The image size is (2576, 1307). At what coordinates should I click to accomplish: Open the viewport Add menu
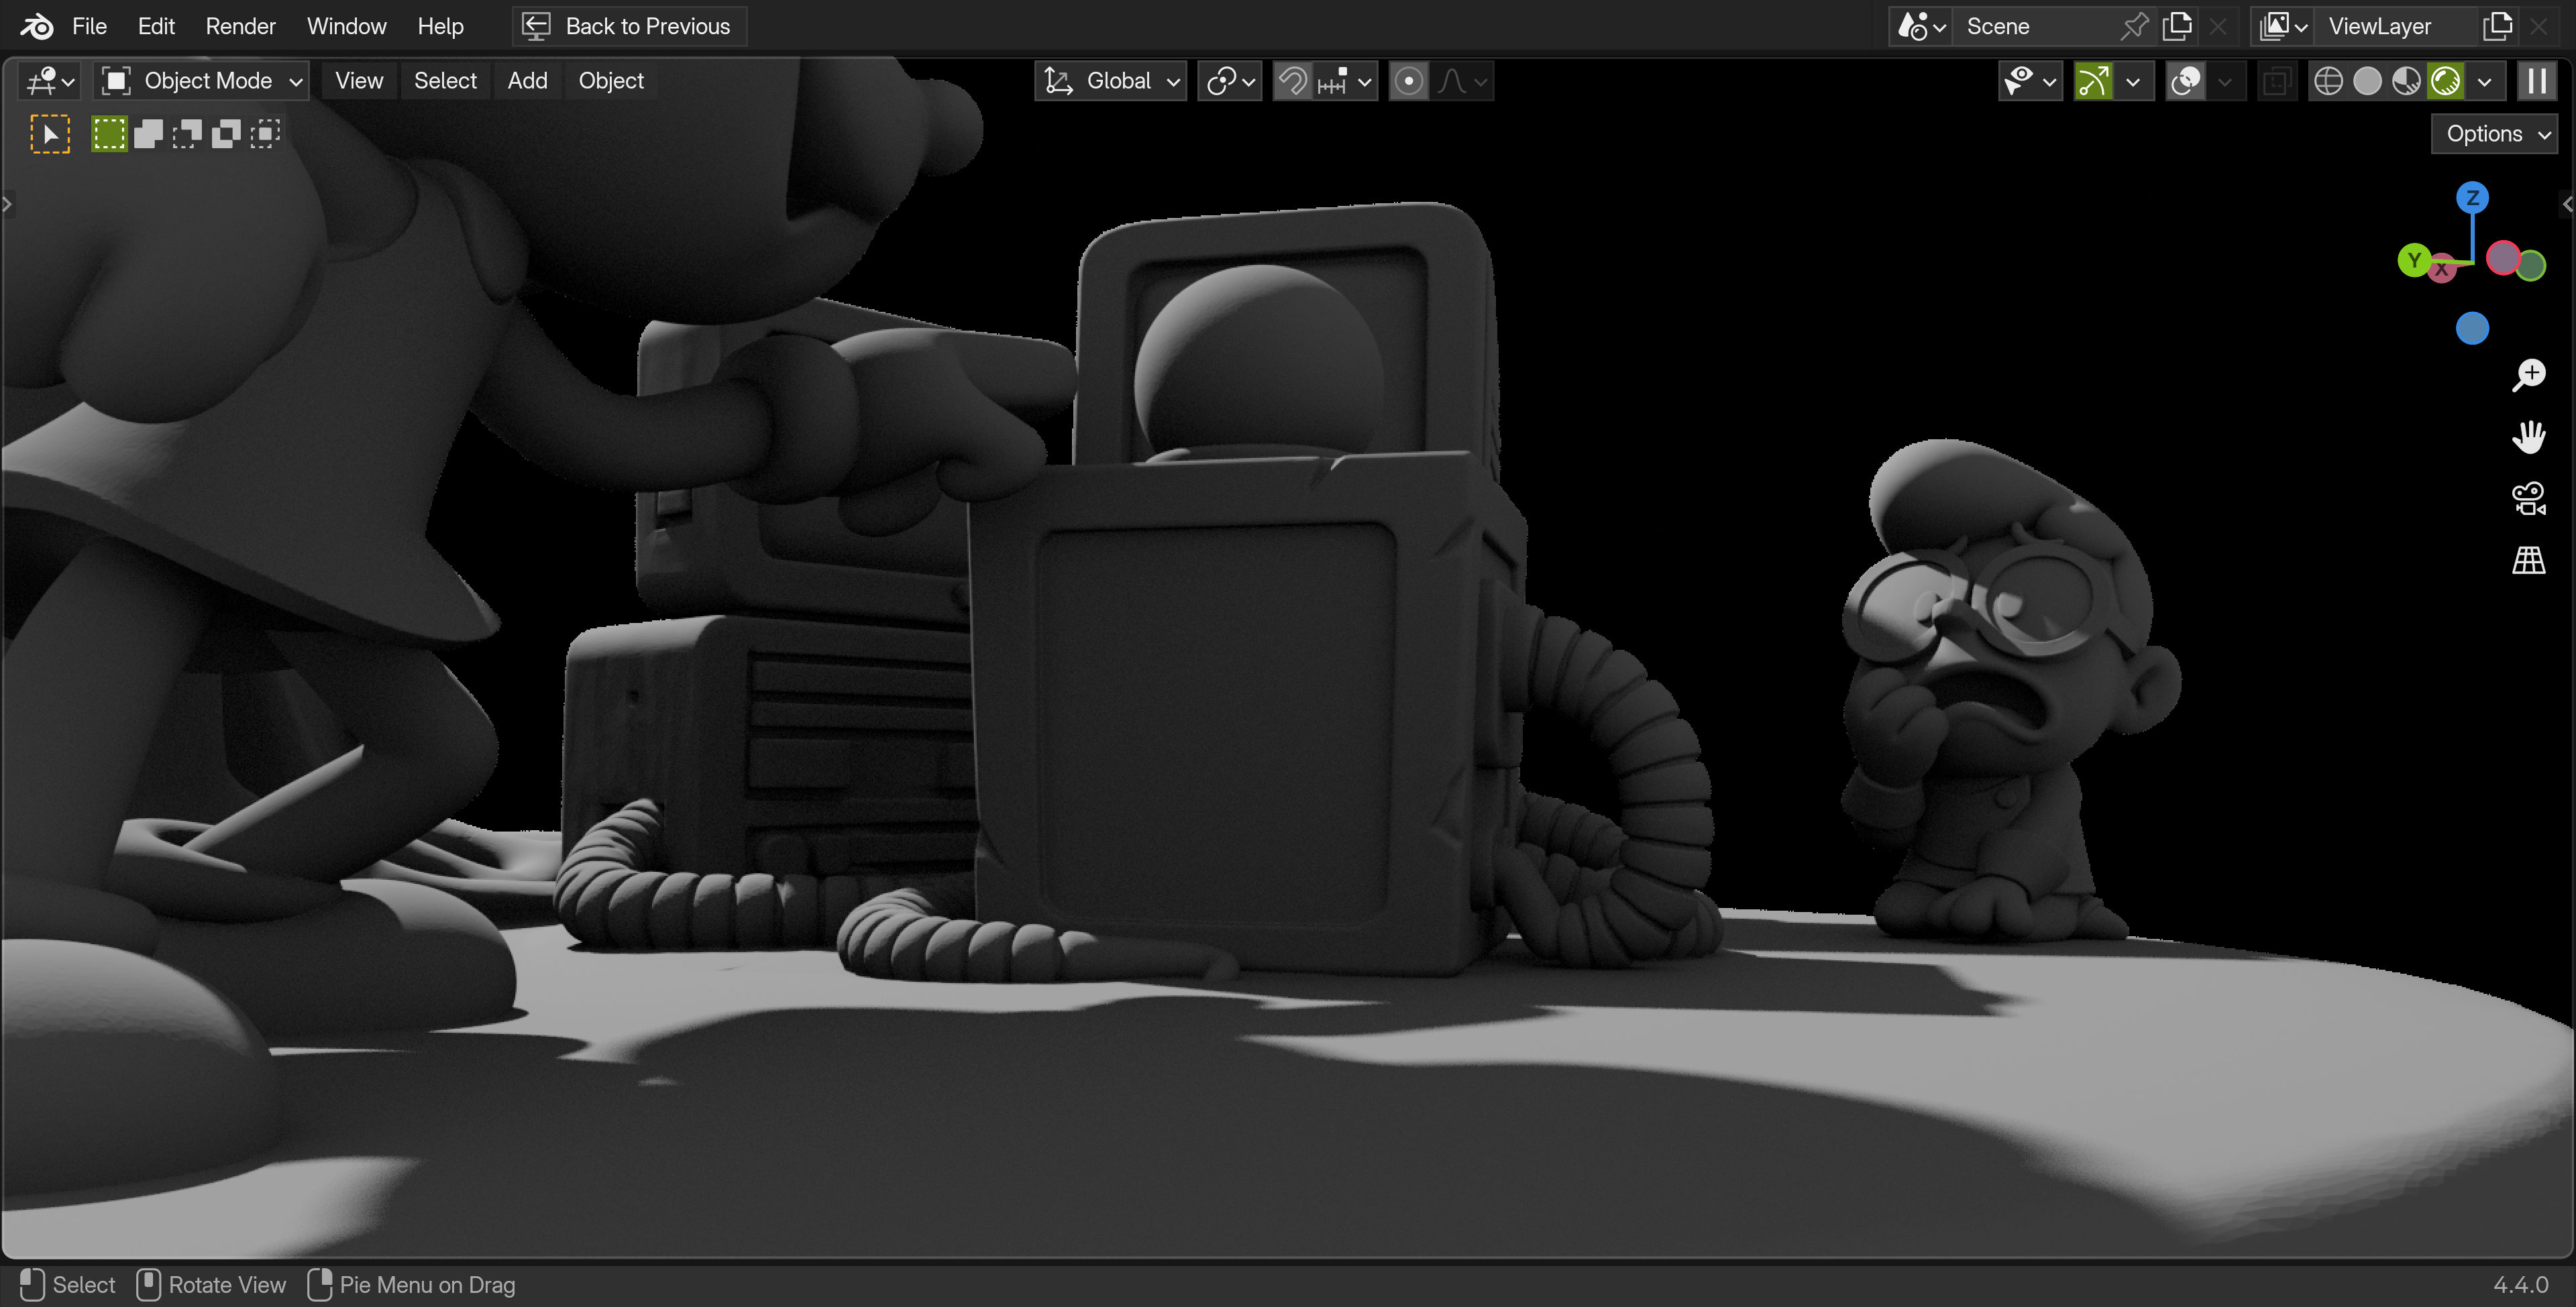[x=527, y=81]
